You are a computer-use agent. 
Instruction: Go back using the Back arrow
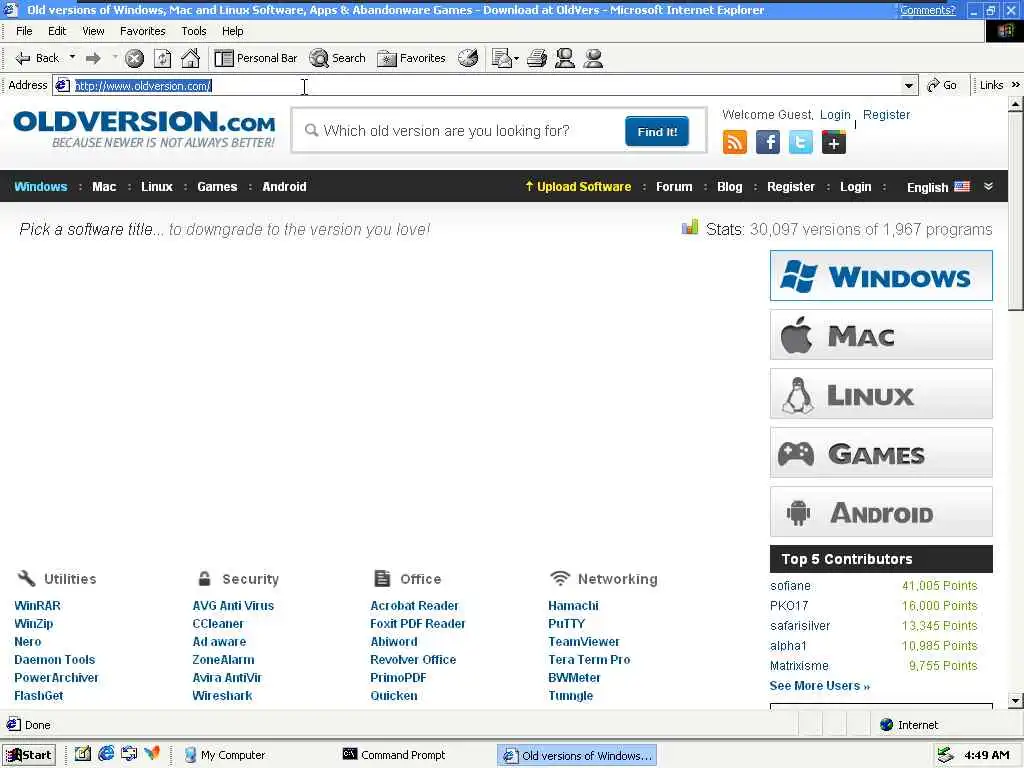tap(37, 58)
